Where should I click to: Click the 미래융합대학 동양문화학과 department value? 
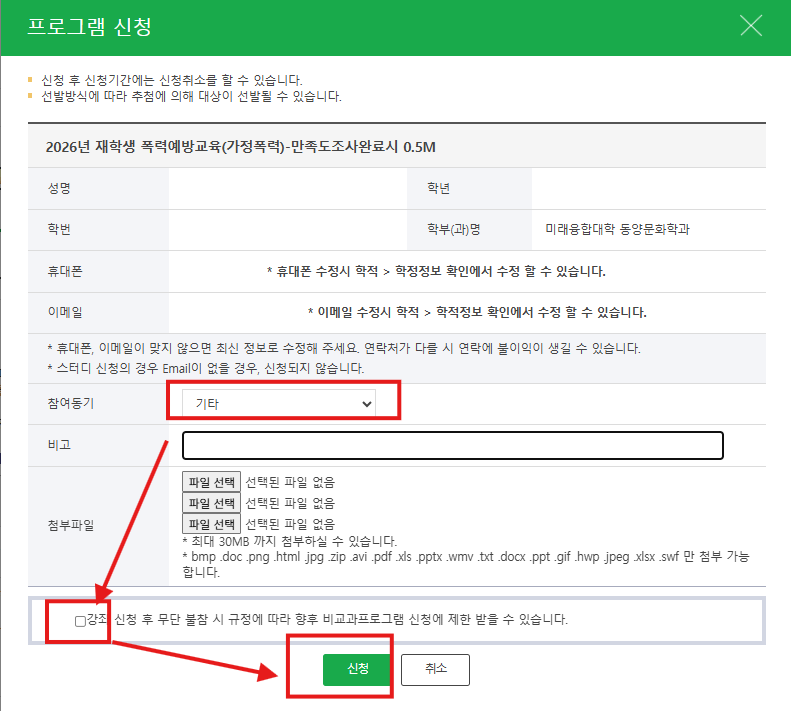tap(617, 229)
